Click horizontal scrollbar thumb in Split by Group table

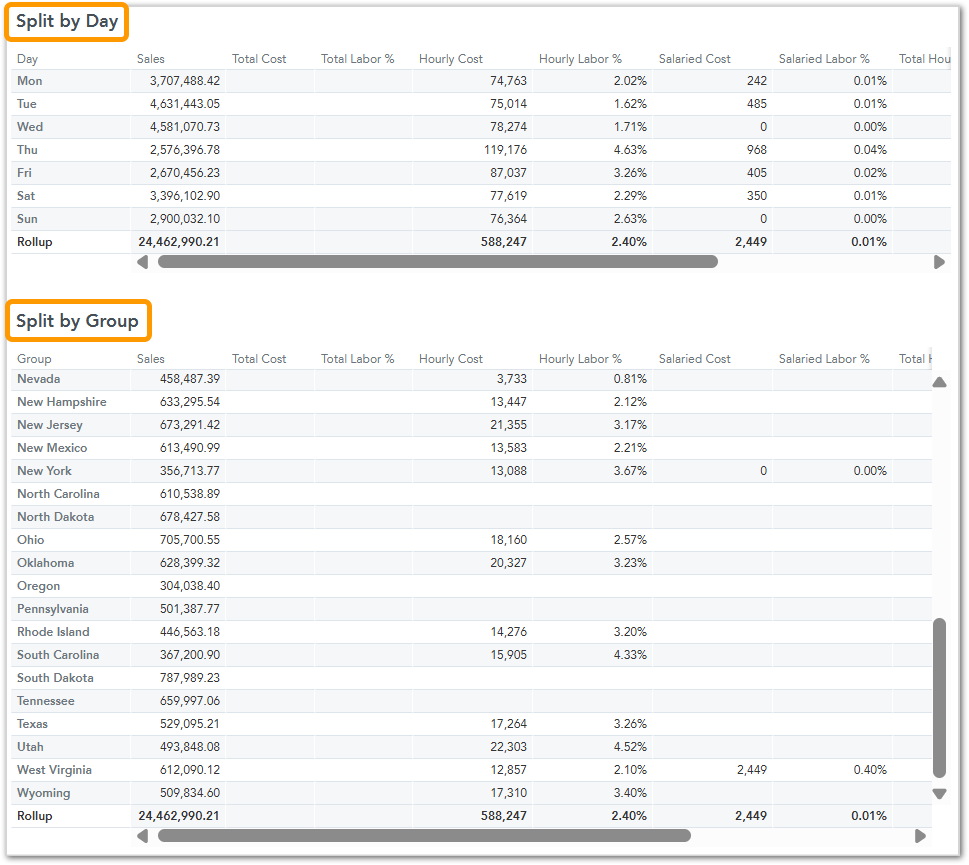(424, 836)
